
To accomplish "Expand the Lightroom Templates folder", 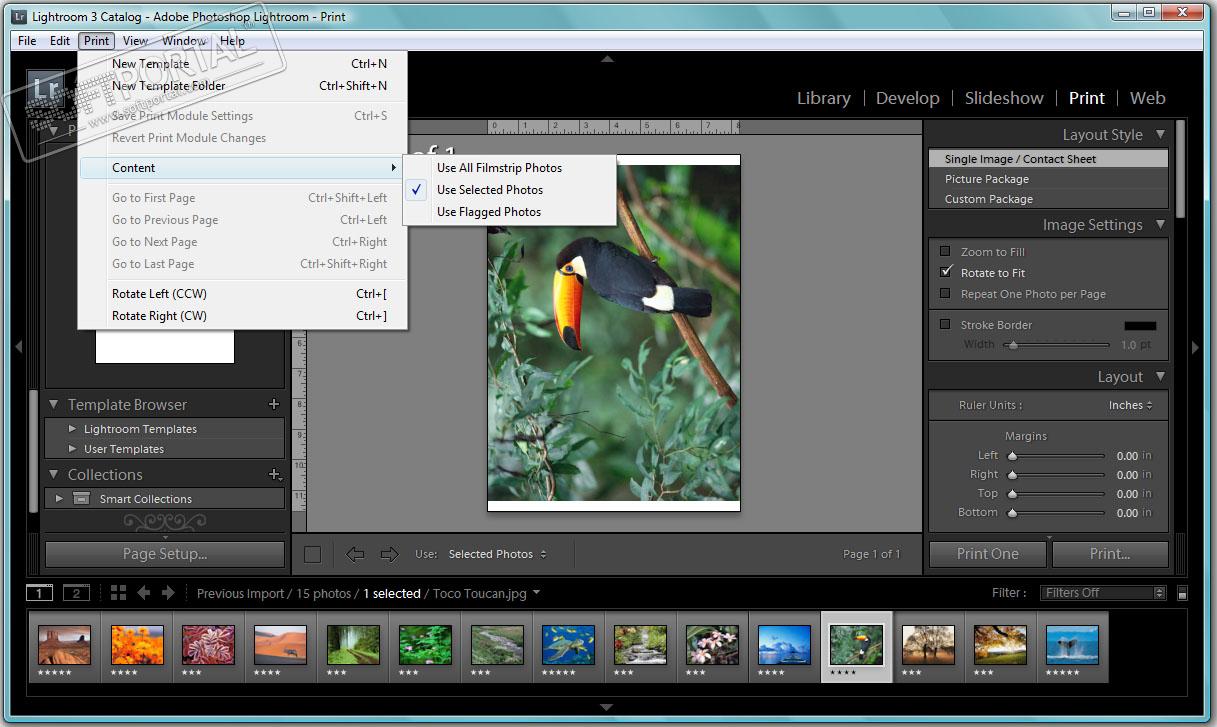I will [x=72, y=429].
